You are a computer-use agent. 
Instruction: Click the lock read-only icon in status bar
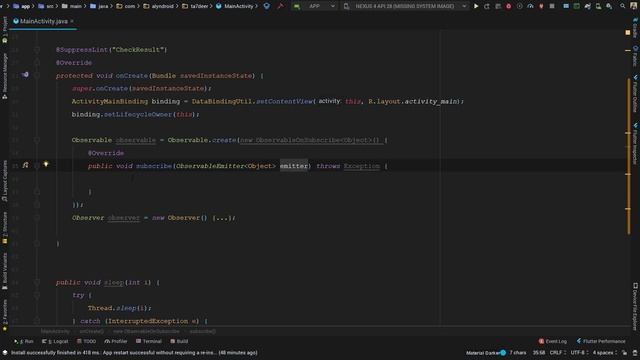click(624, 353)
